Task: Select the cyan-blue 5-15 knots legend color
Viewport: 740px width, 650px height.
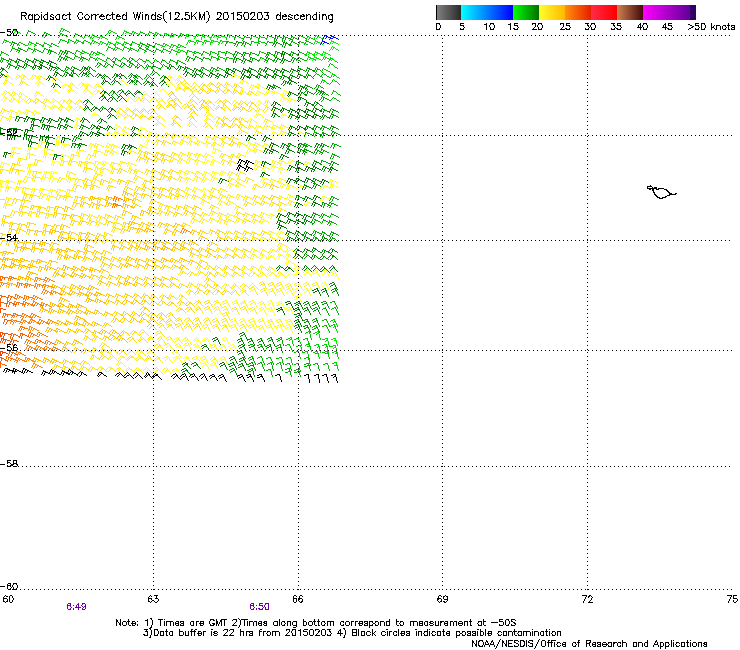Action: [x=487, y=12]
